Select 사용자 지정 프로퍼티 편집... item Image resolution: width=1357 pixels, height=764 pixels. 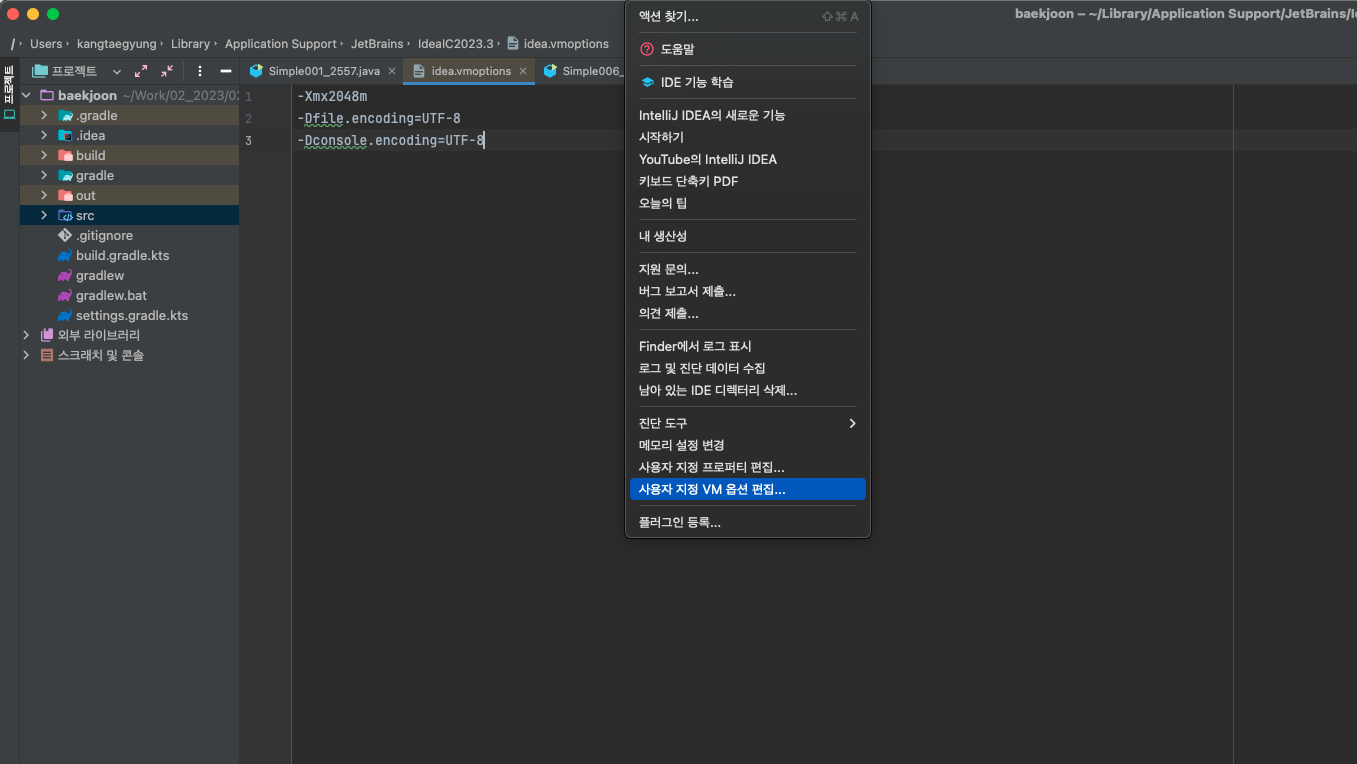[748, 467]
